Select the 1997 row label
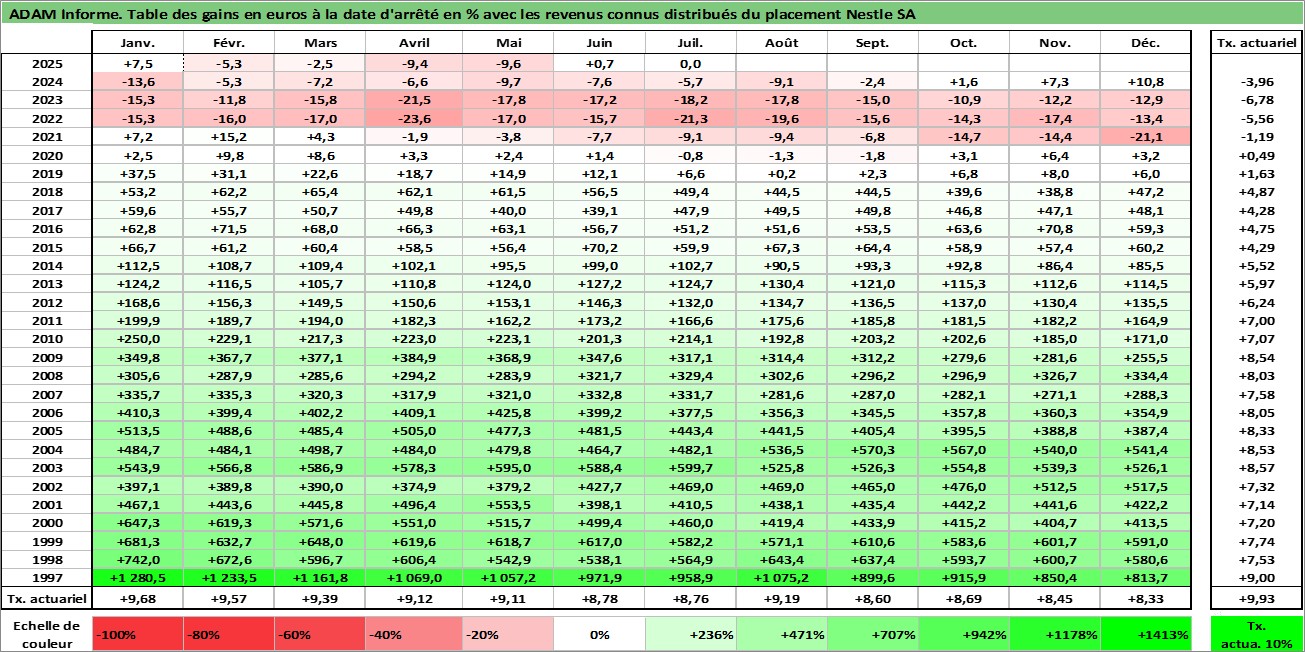 pos(46,578)
